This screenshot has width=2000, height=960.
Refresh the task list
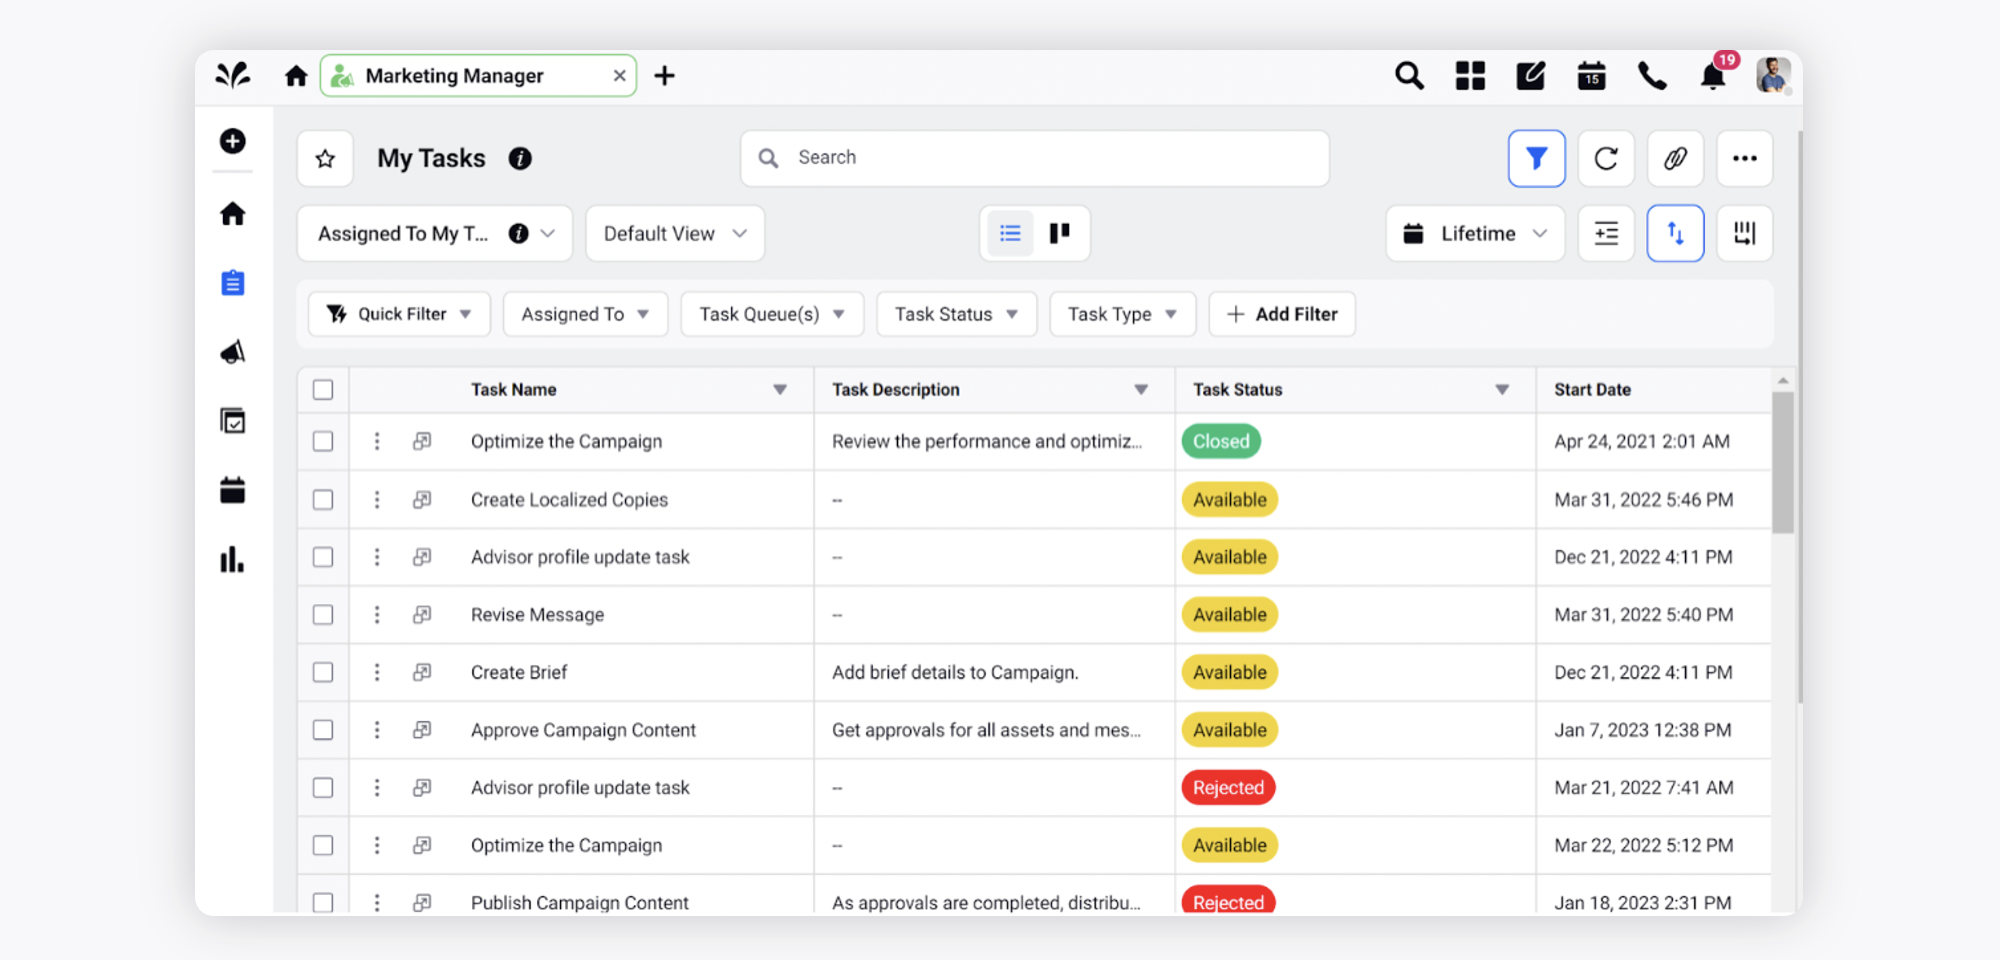(1606, 158)
